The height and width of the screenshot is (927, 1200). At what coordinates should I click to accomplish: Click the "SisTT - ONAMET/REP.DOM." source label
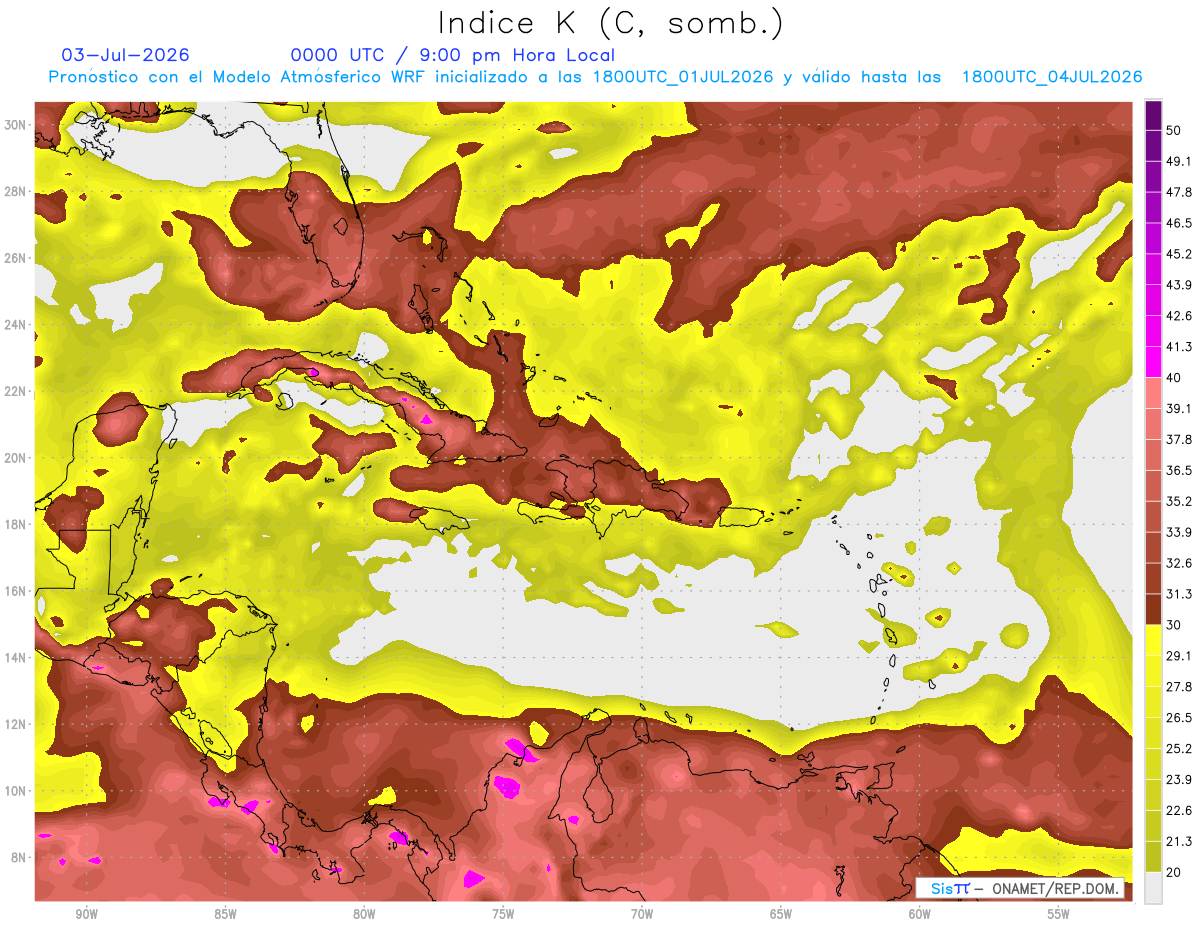pos(1019,888)
